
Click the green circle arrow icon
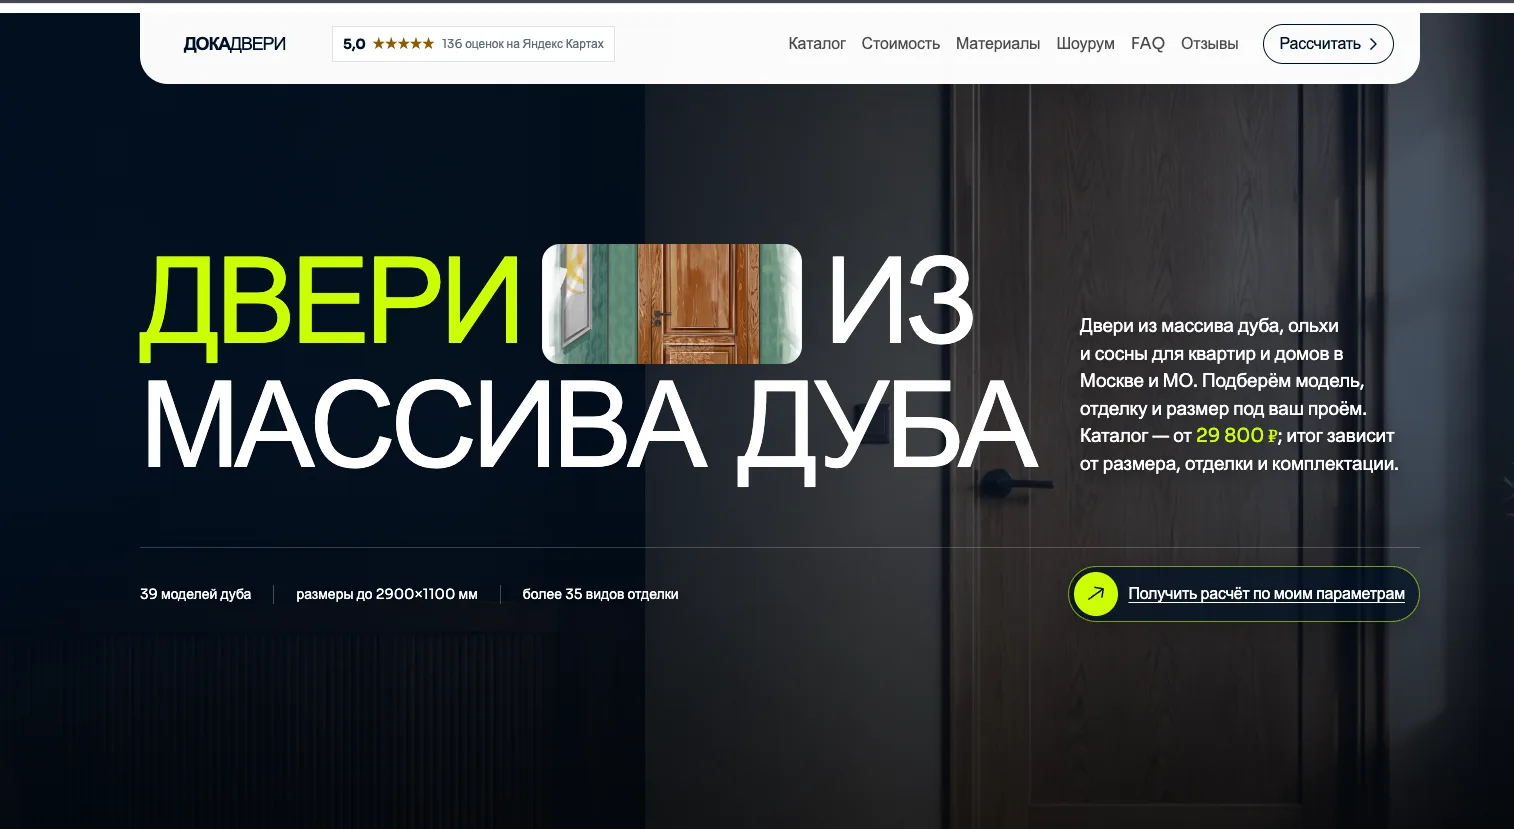pyautogui.click(x=1096, y=594)
